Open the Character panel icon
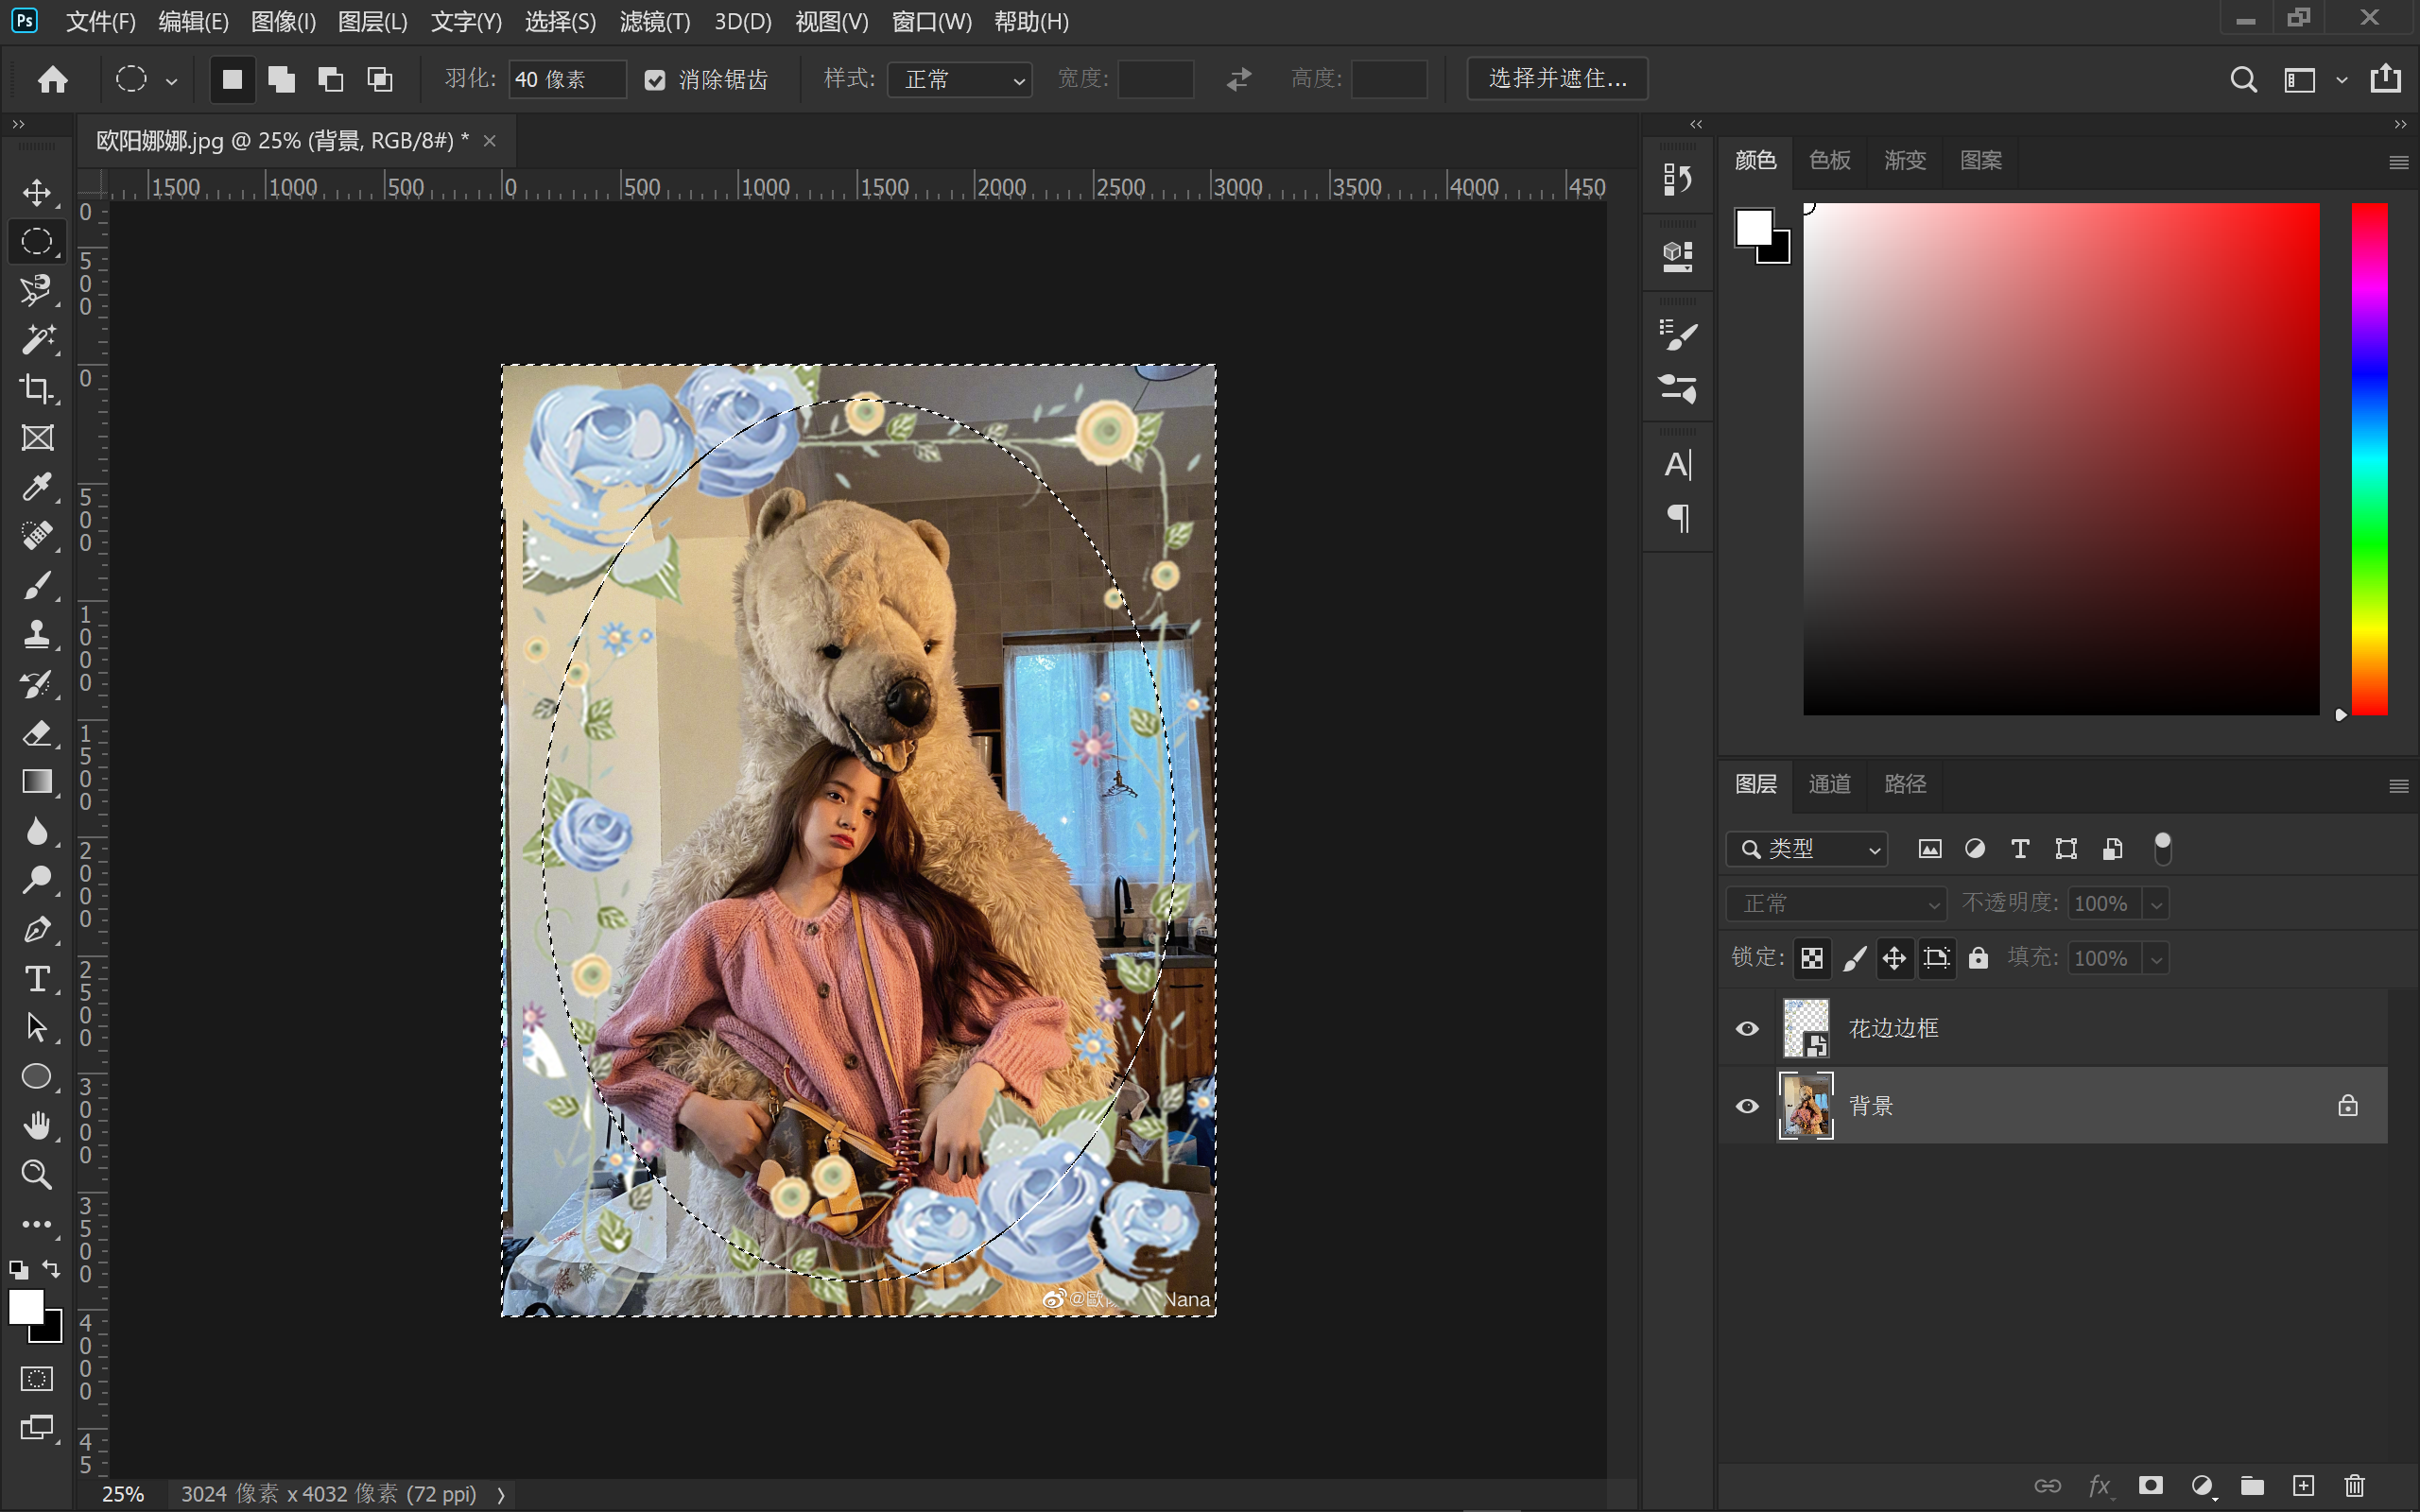The image size is (2420, 1512). coord(1677,465)
